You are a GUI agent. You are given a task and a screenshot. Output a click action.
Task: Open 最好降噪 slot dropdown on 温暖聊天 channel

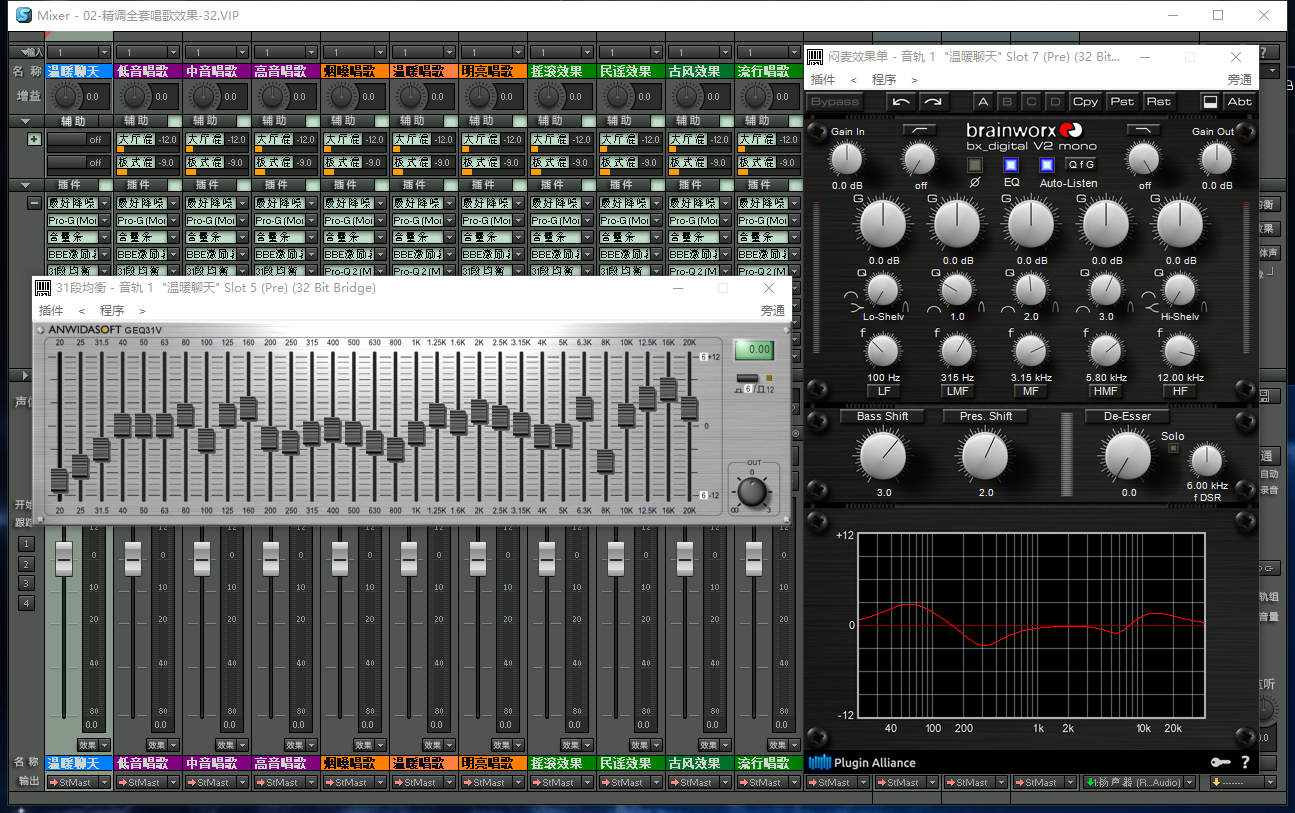coord(104,203)
